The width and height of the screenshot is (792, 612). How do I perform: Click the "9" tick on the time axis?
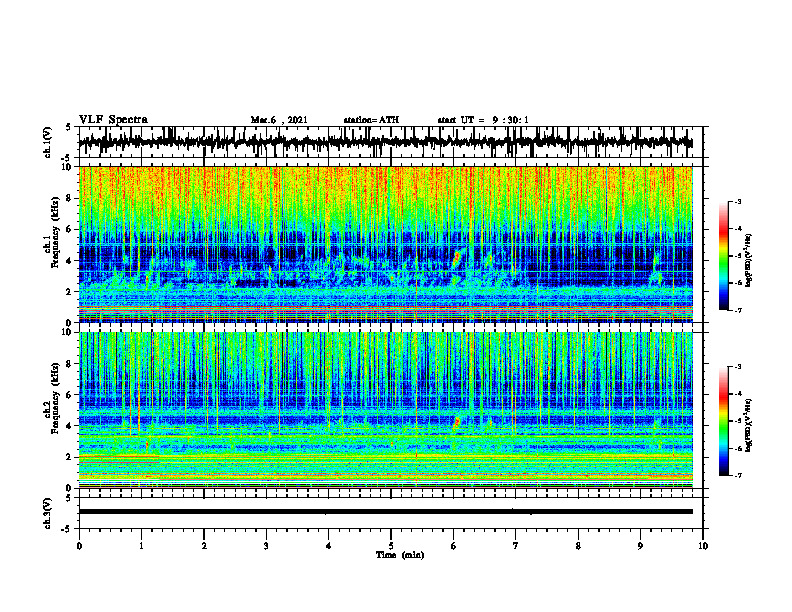point(640,546)
